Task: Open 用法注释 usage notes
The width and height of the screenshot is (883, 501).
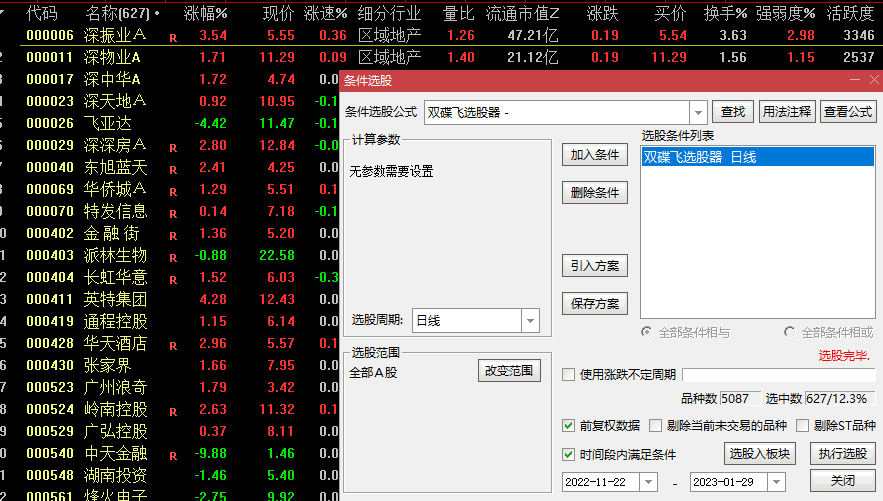Action: tap(787, 112)
